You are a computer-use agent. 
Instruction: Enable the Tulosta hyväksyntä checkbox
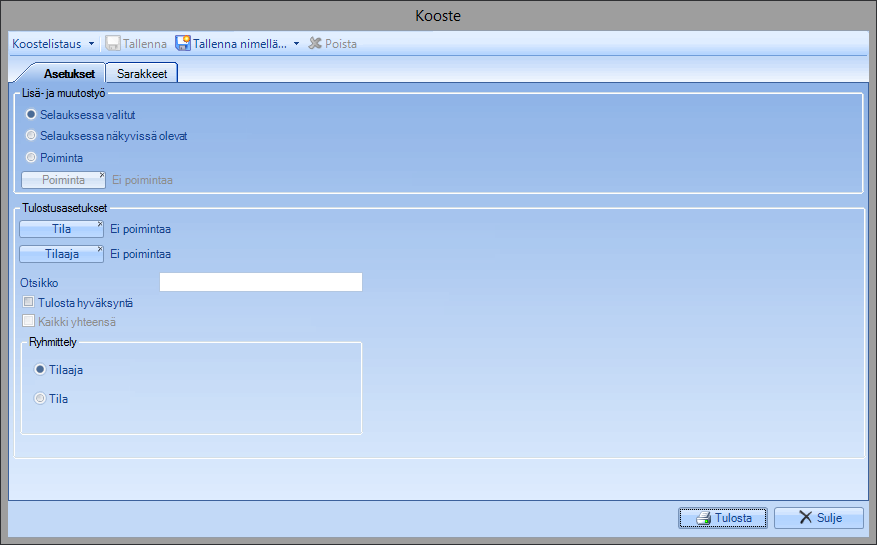[29, 302]
